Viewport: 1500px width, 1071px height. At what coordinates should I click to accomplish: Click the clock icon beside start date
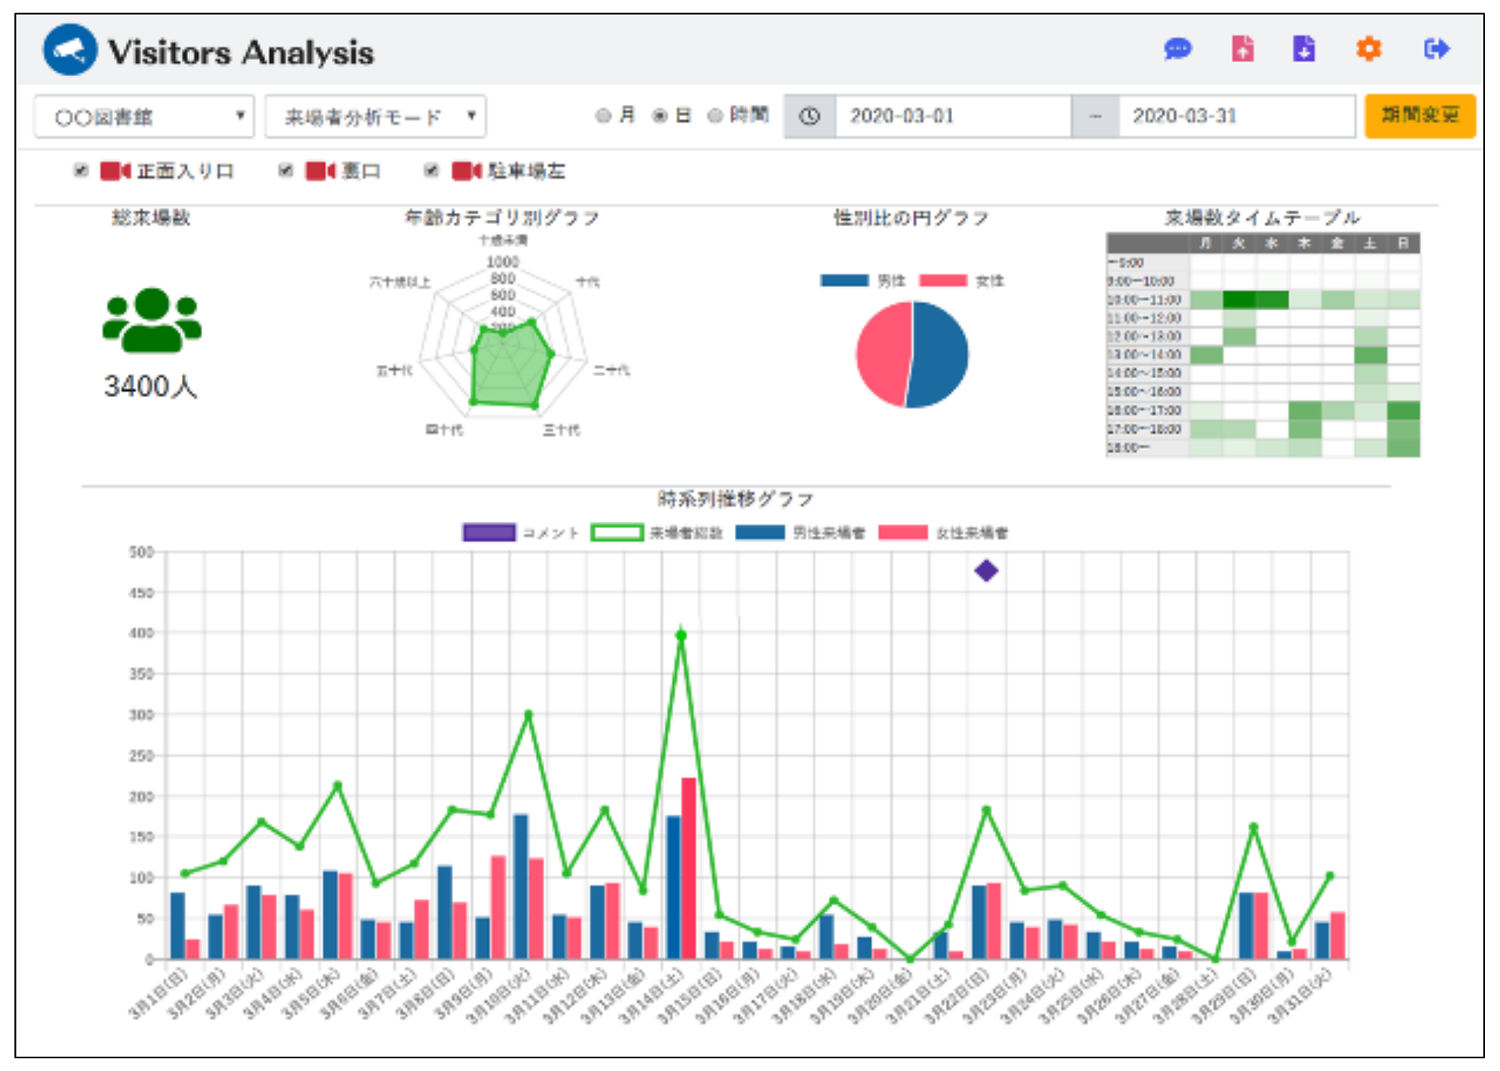point(810,116)
